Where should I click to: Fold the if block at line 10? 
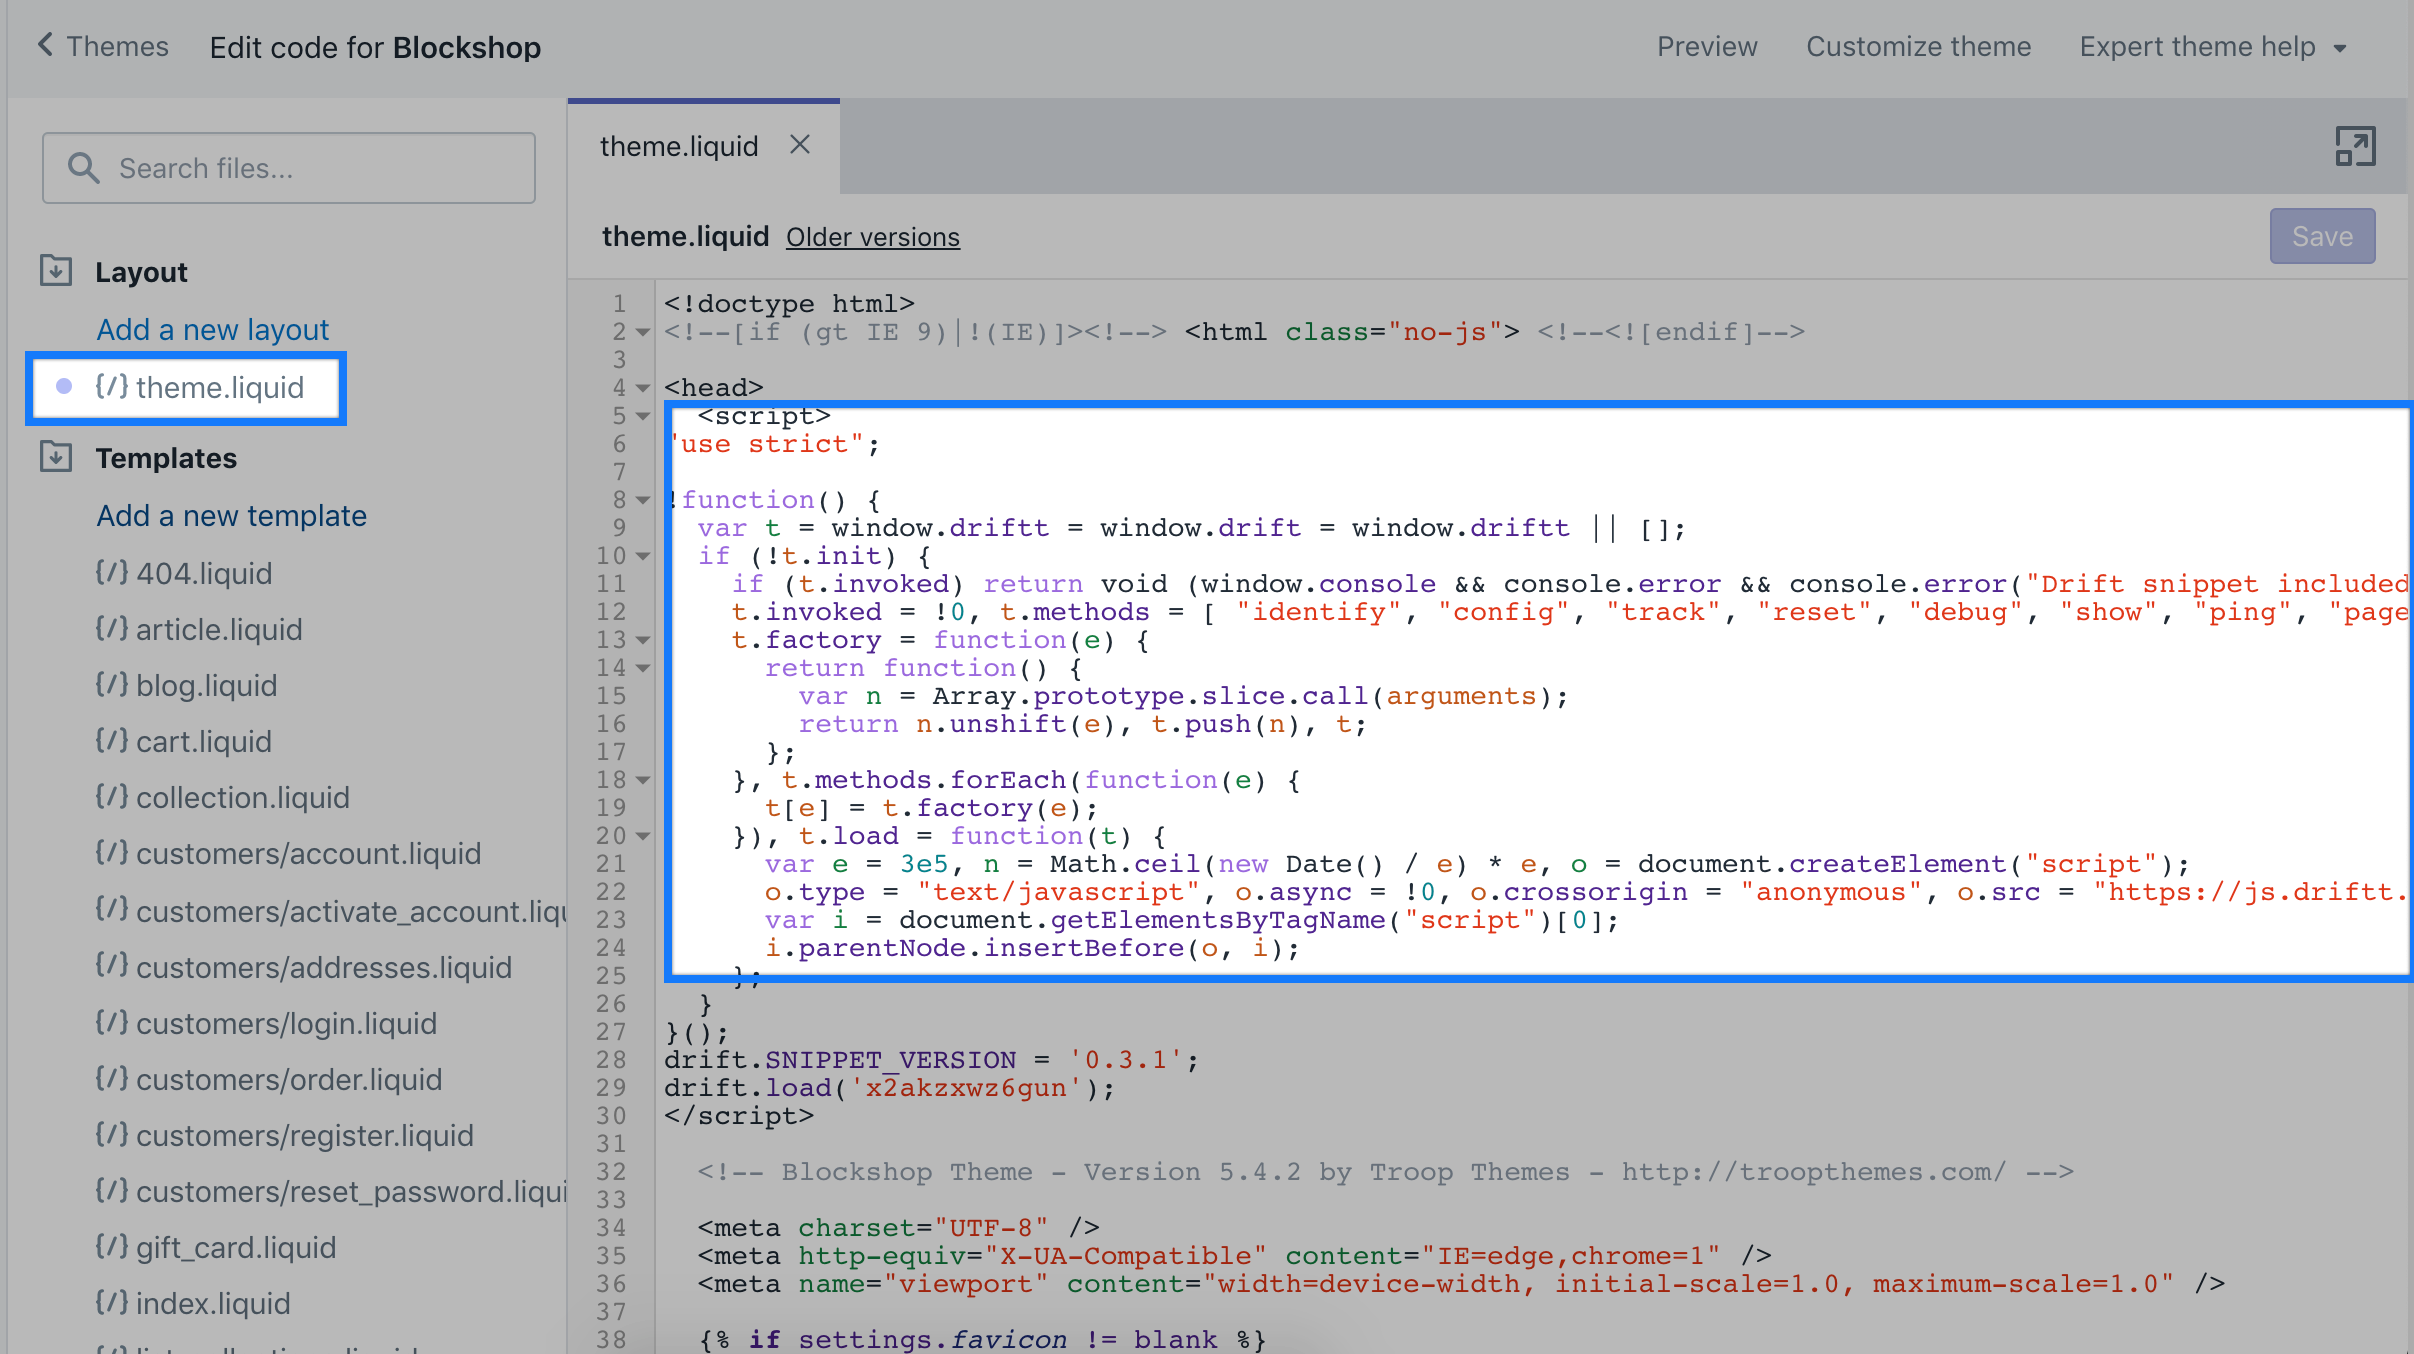643,556
